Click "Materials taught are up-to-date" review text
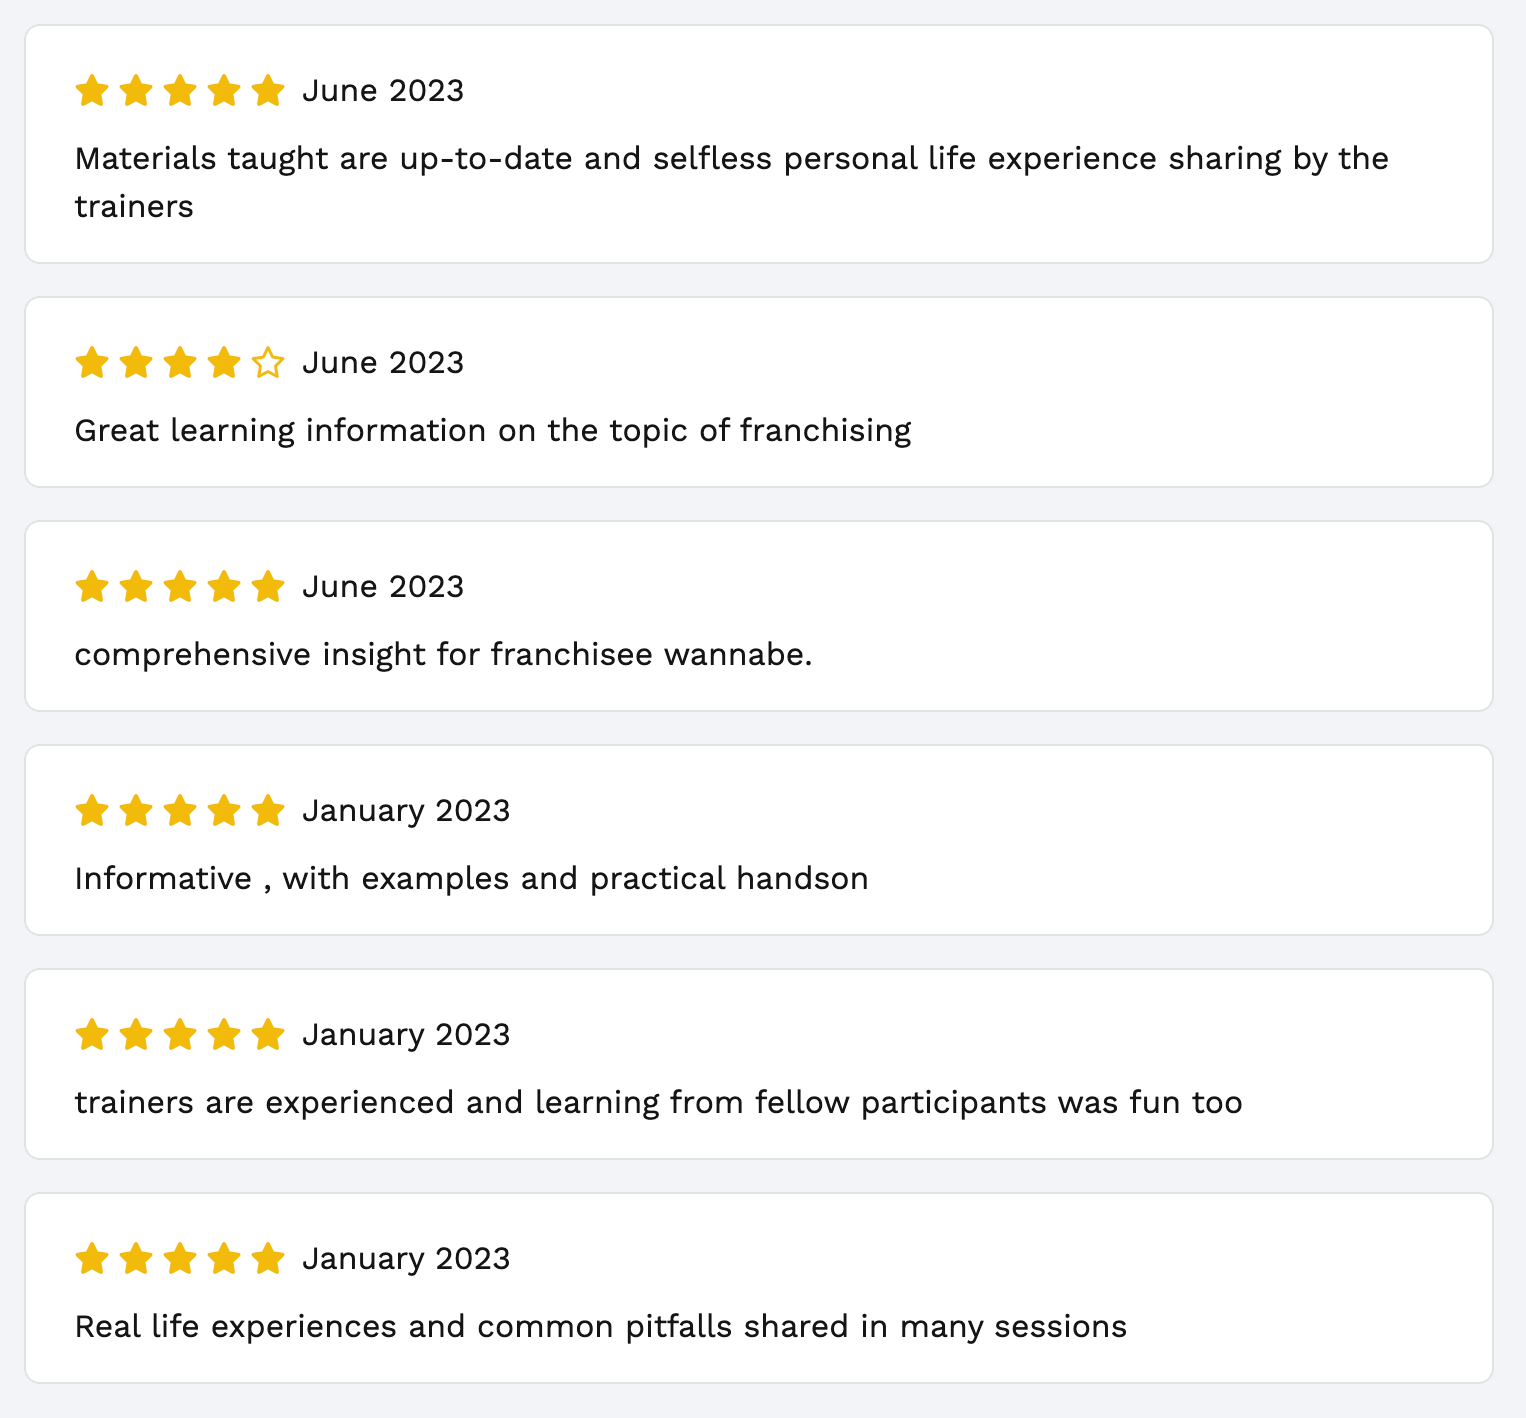1526x1418 pixels. pos(731,159)
